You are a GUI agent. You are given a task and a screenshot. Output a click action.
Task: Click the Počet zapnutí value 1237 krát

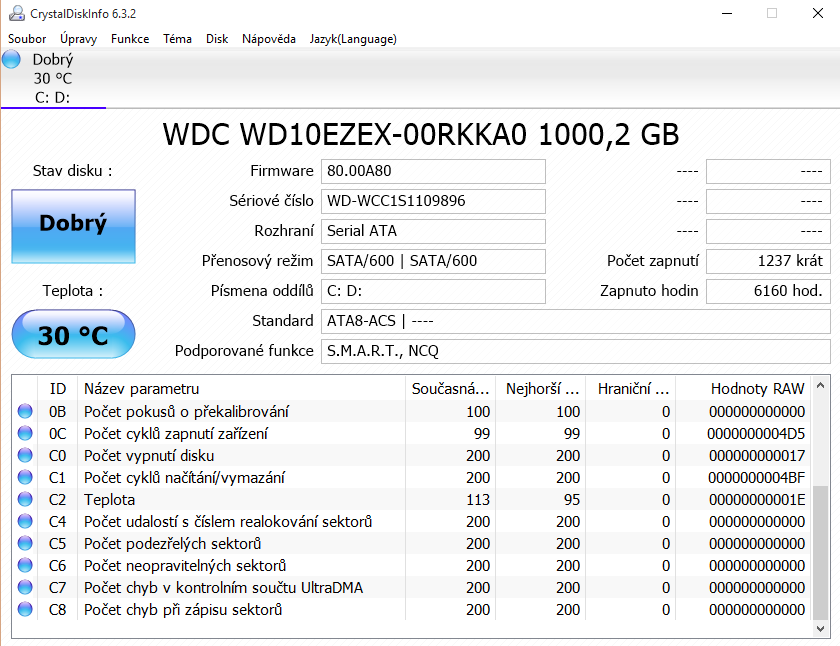(x=768, y=261)
